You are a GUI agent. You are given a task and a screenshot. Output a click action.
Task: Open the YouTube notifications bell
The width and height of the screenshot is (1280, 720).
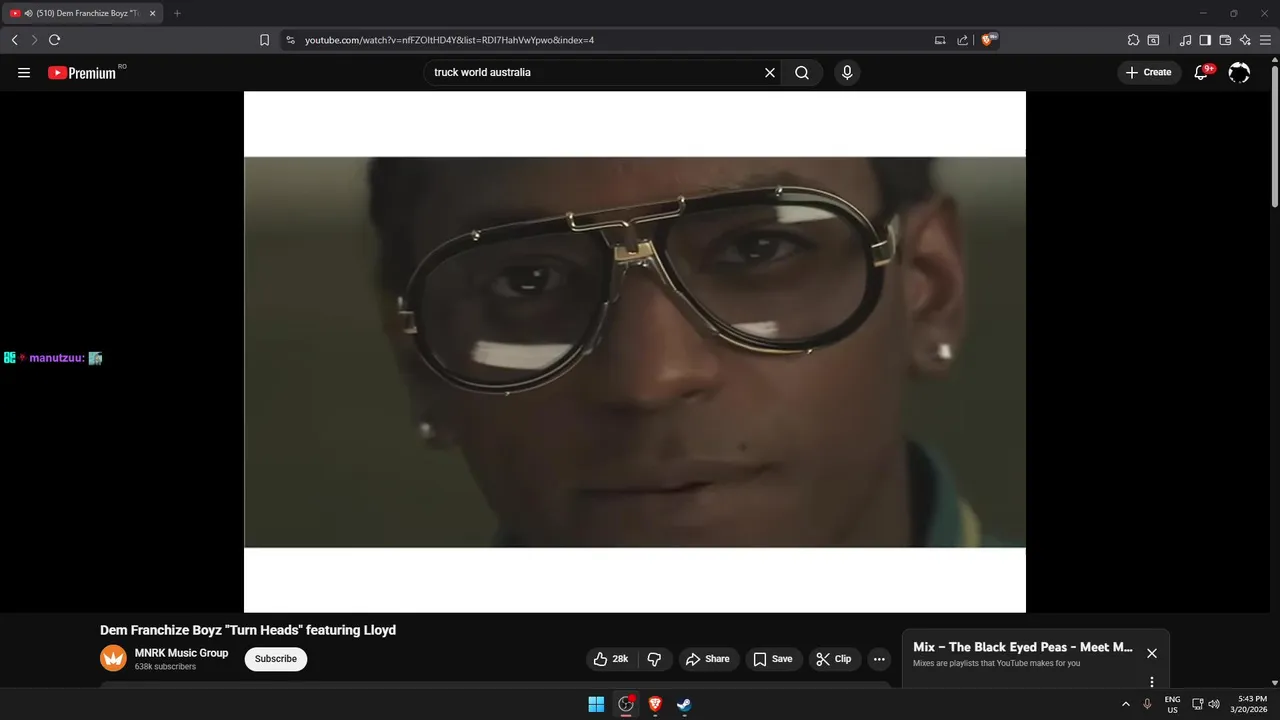coord(1202,72)
